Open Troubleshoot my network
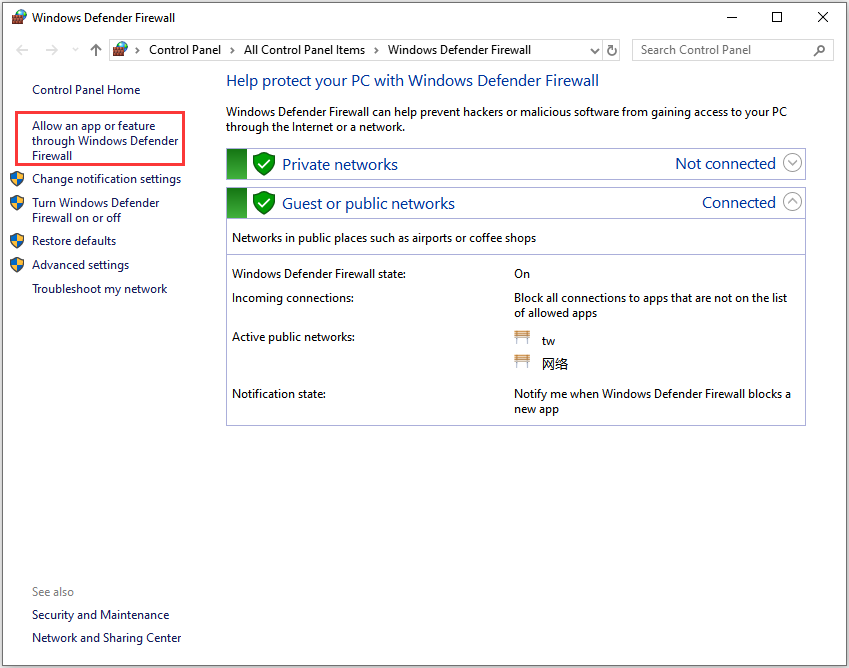This screenshot has height=668, width=849. pyautogui.click(x=100, y=289)
